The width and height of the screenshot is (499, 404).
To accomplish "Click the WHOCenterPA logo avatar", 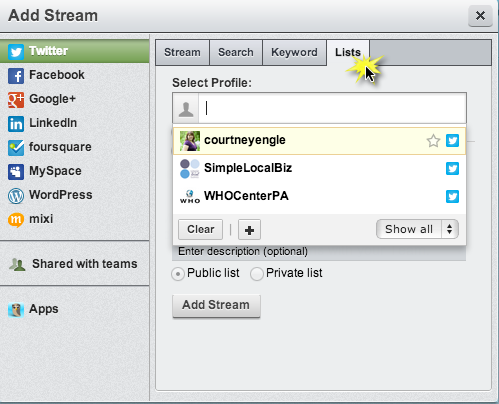I will coord(190,196).
